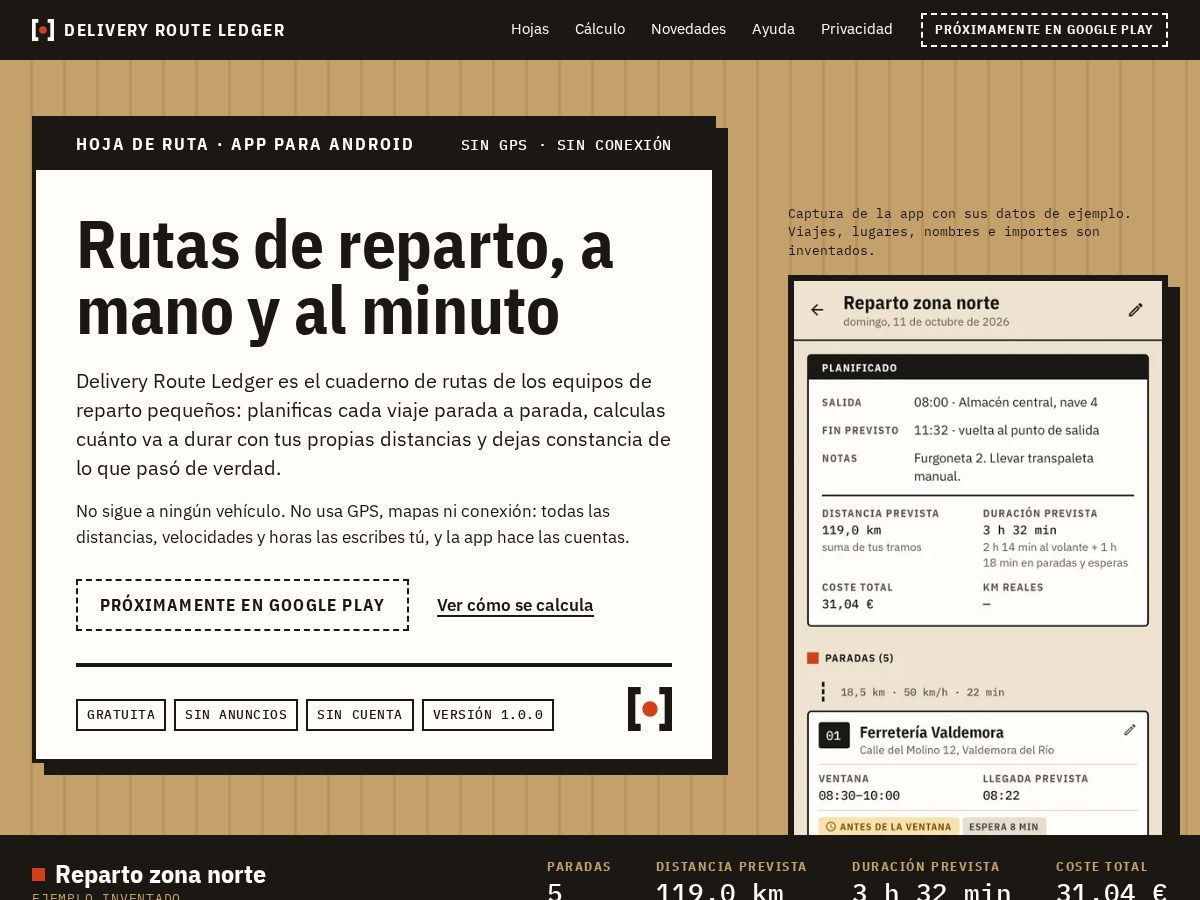The width and height of the screenshot is (1200, 900).
Task: Click the salida value 08:00 · Almacén central
Action: coord(1006,402)
